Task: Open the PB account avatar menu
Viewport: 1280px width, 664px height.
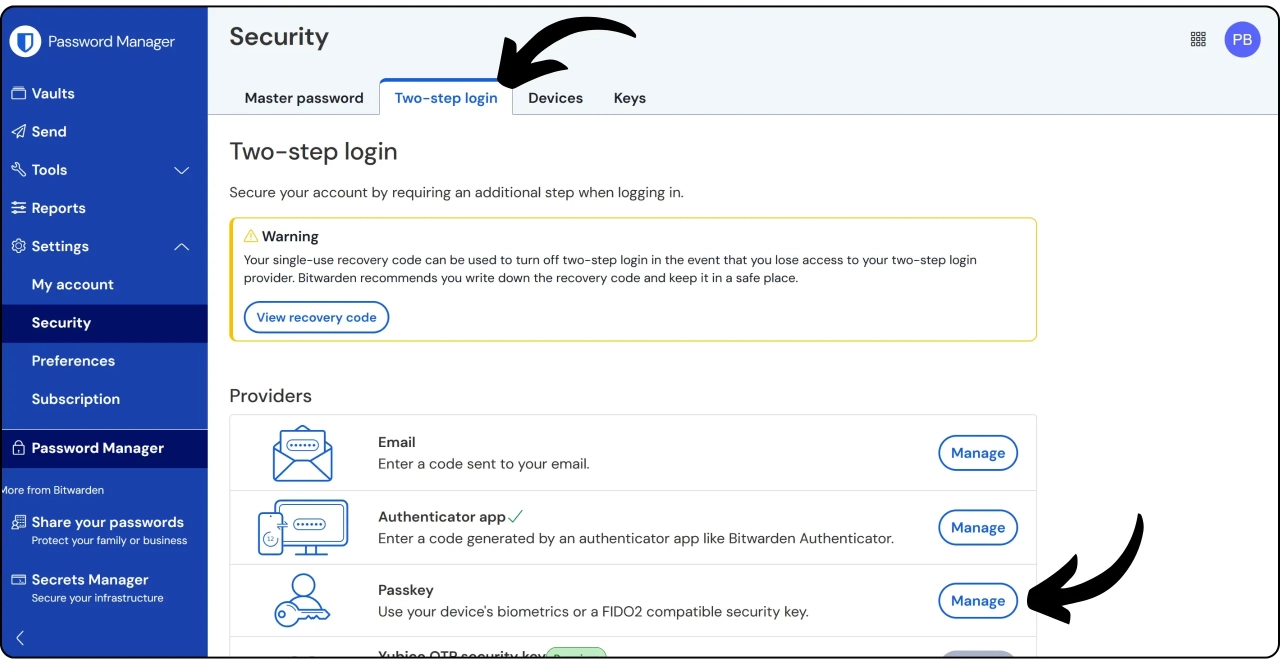Action: (1242, 39)
